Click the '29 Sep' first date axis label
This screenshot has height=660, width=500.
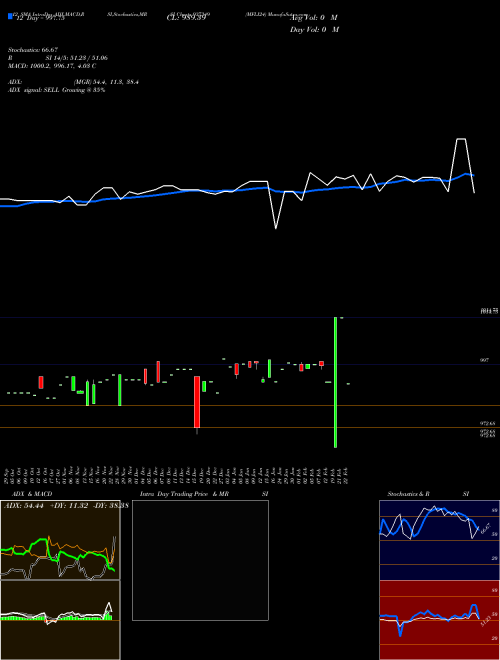pyautogui.click(x=8, y=476)
